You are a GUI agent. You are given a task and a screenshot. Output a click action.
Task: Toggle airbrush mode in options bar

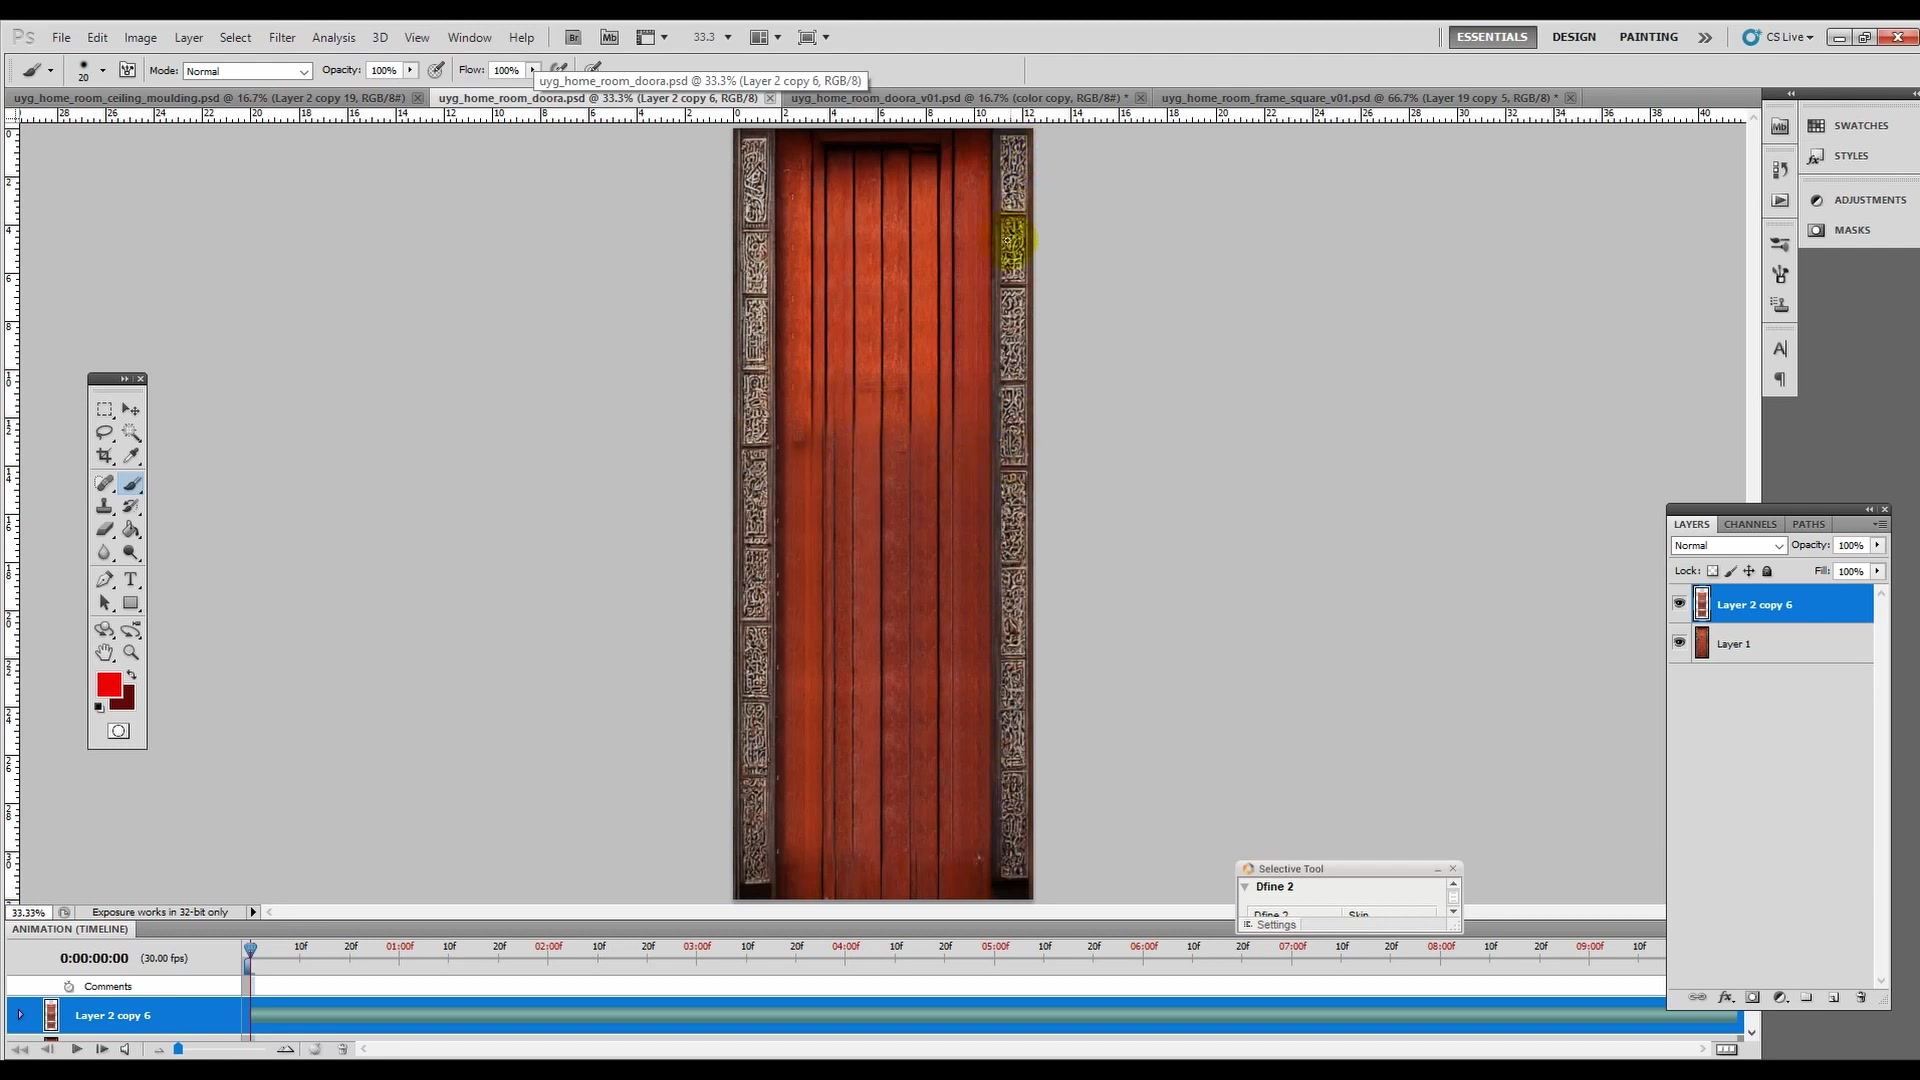(x=559, y=69)
